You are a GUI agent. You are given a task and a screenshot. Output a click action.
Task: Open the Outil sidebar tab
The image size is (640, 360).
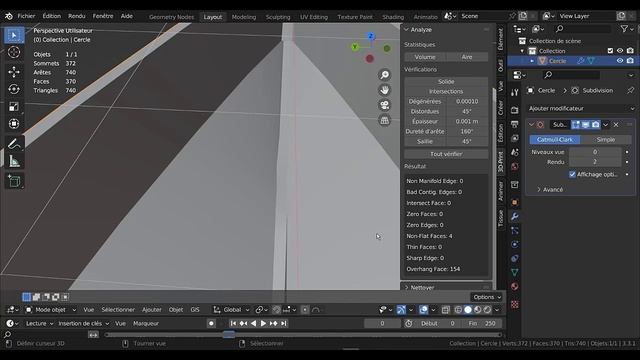coord(500,66)
